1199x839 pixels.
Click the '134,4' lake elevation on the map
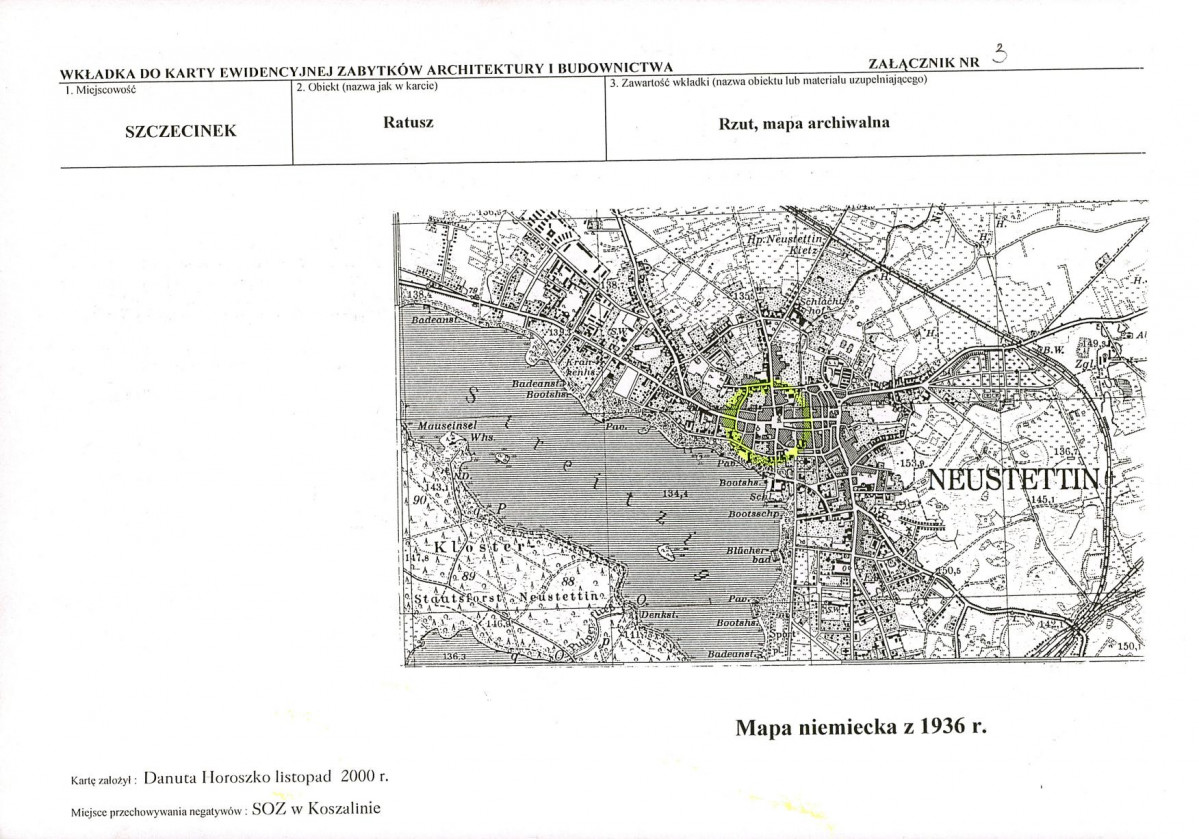point(676,494)
